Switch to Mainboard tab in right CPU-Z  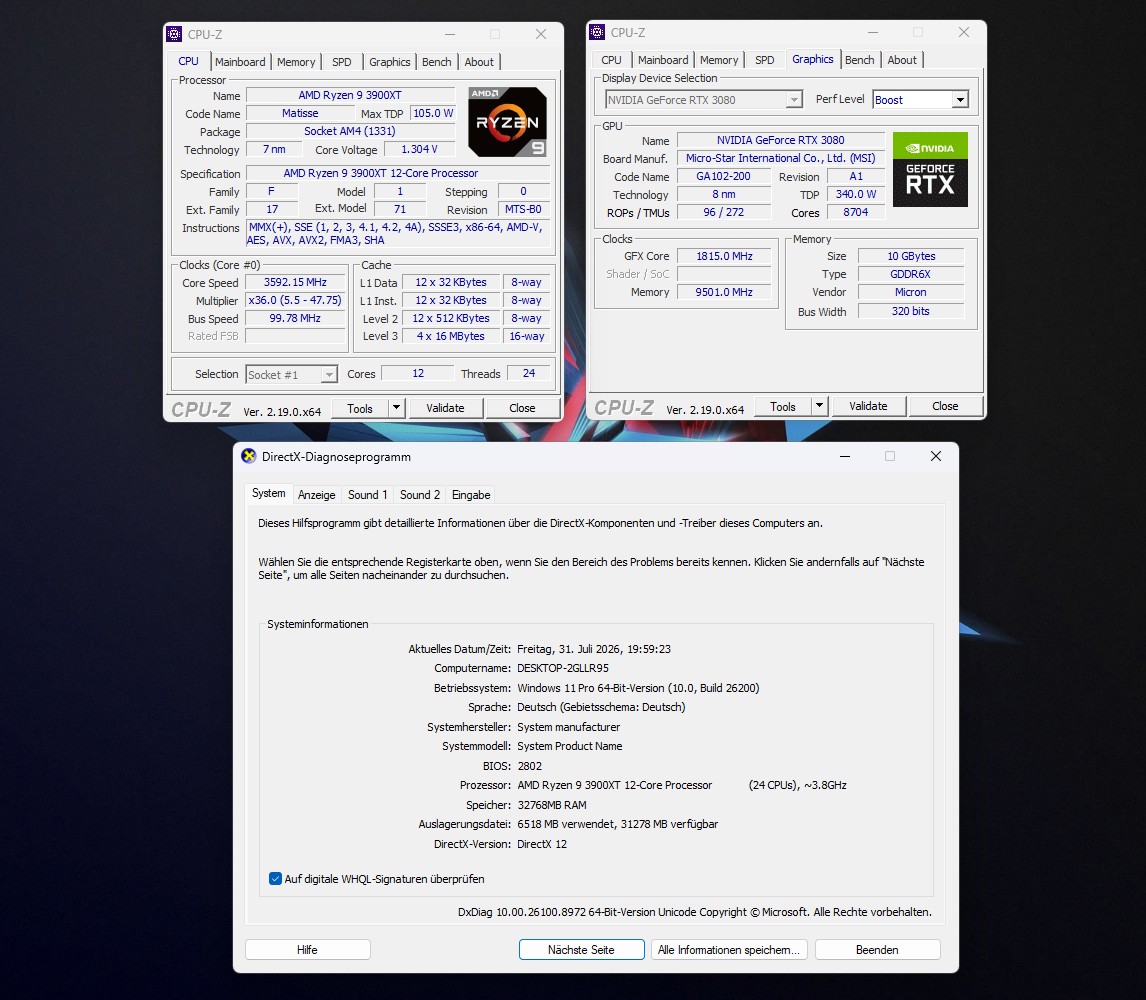point(663,60)
